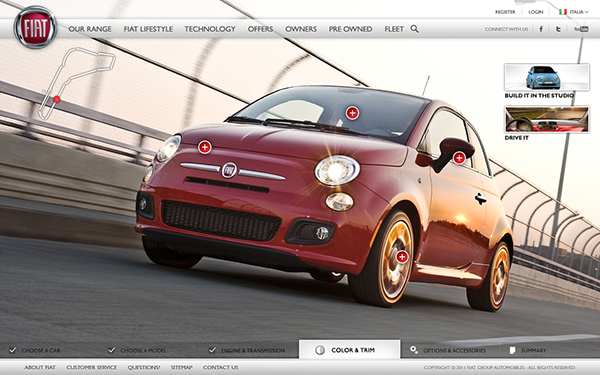Open the Customer Service footer link
Screen dimensions: 600x375
point(91,367)
